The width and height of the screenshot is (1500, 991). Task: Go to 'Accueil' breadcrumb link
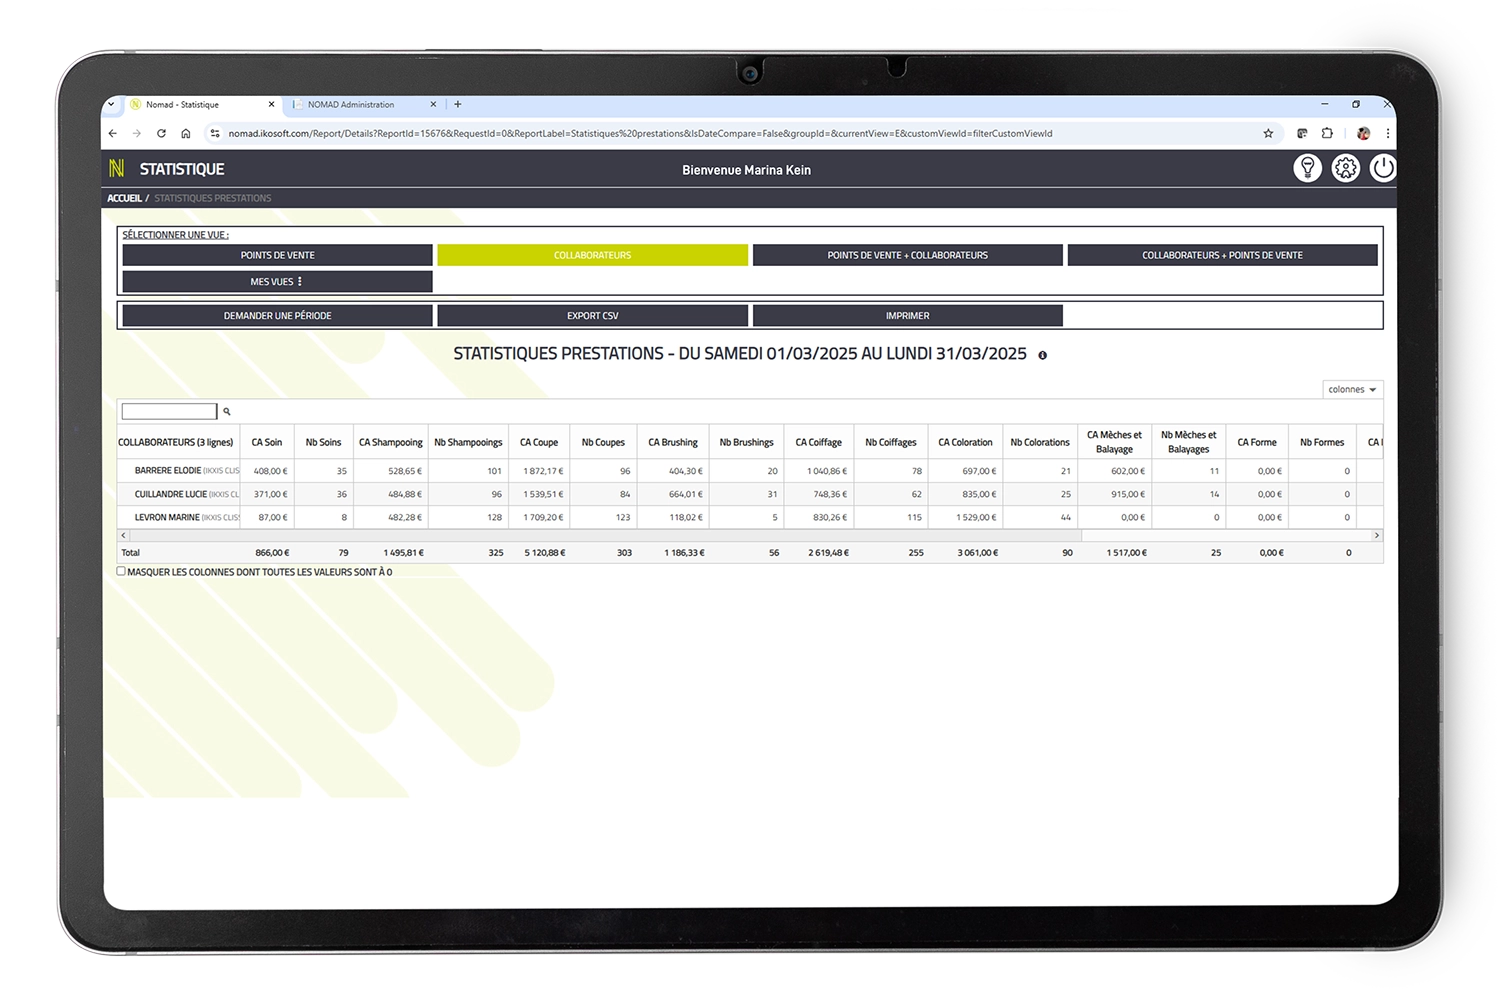point(124,198)
